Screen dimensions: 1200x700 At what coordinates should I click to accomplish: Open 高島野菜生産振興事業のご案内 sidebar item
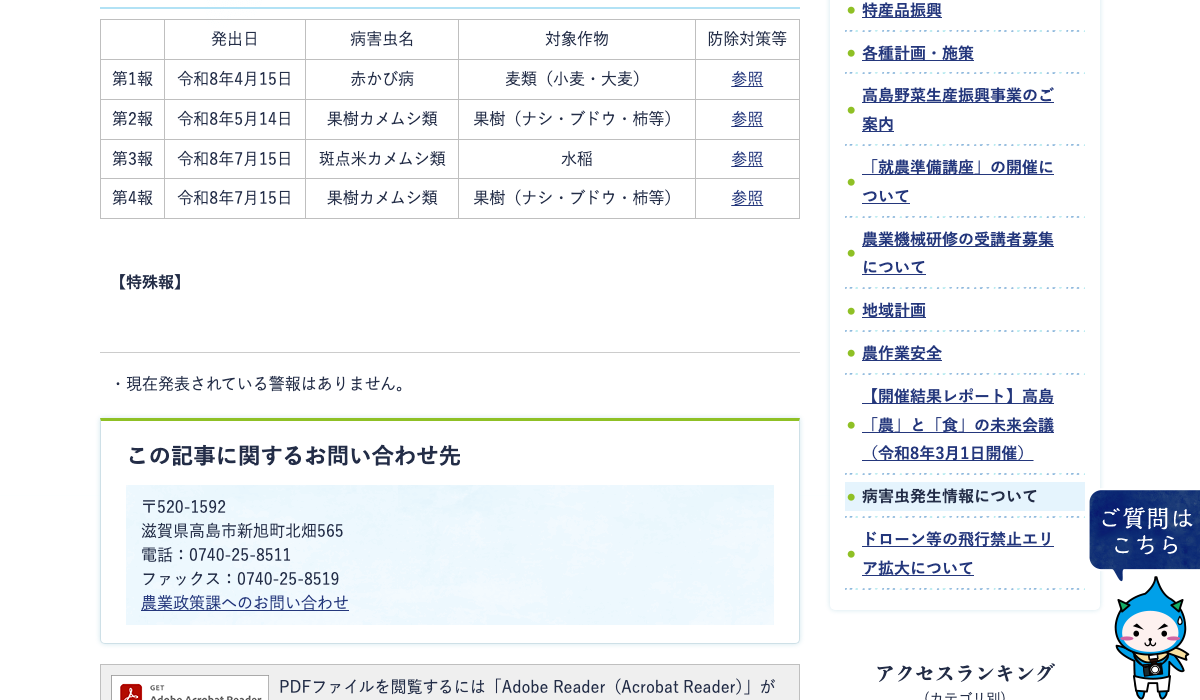coord(958,110)
